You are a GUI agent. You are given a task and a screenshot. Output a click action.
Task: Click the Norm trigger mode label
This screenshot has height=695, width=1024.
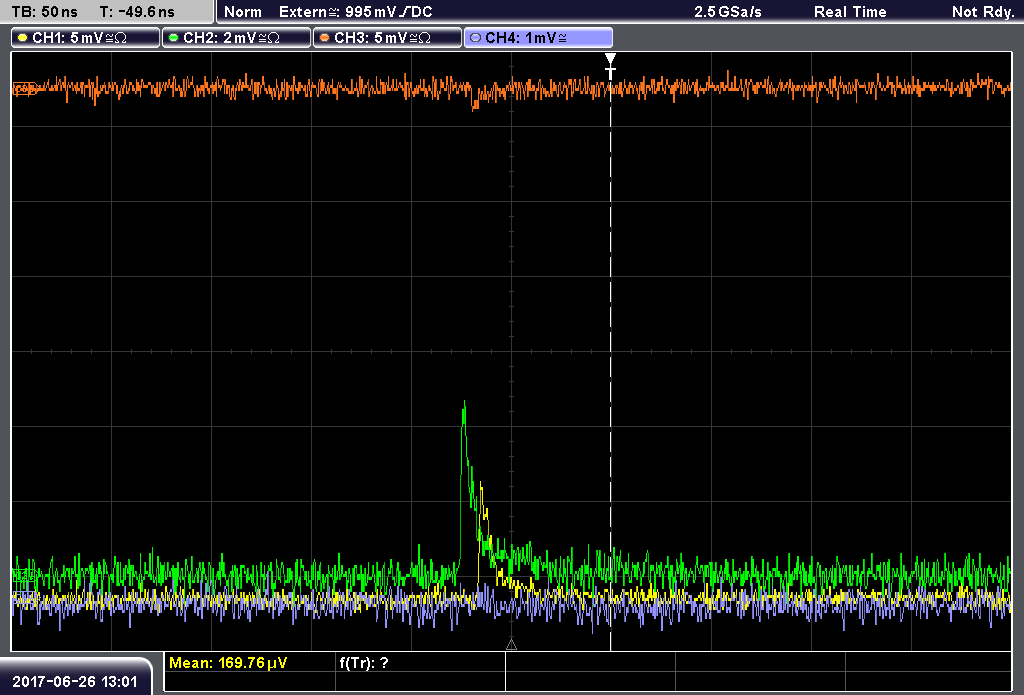[x=243, y=12]
